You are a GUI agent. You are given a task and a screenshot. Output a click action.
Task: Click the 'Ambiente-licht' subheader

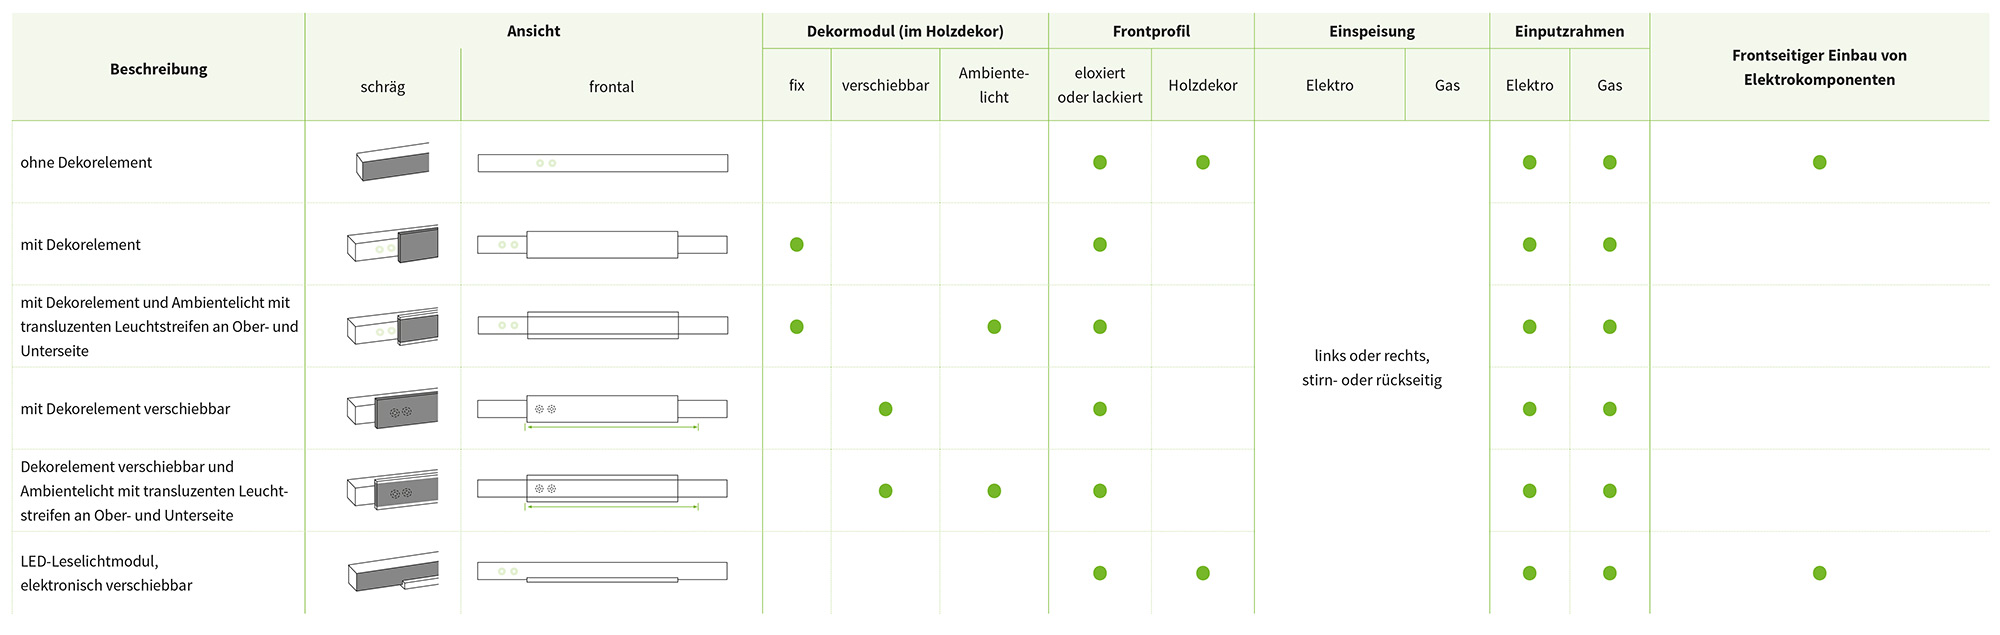(994, 85)
